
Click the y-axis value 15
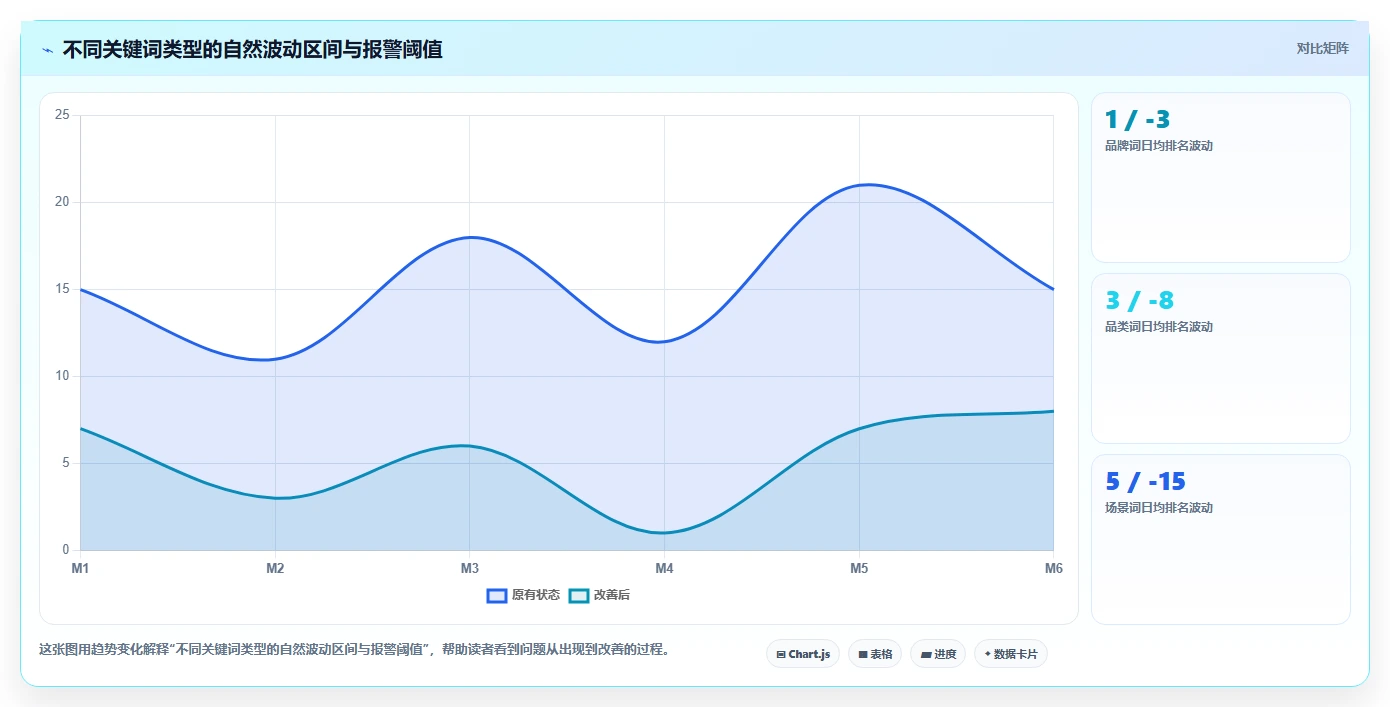(62, 289)
